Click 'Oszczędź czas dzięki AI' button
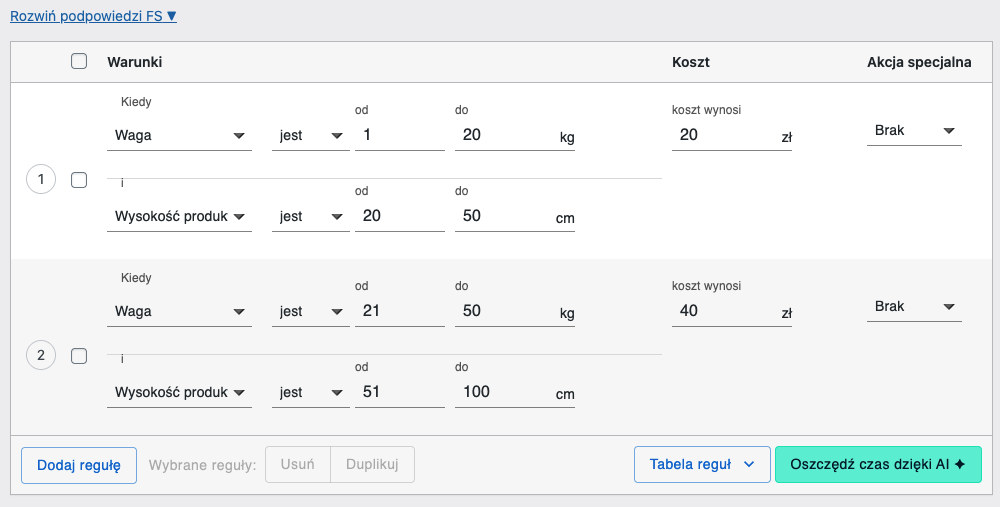Image resolution: width=1000 pixels, height=507 pixels. pos(877,464)
